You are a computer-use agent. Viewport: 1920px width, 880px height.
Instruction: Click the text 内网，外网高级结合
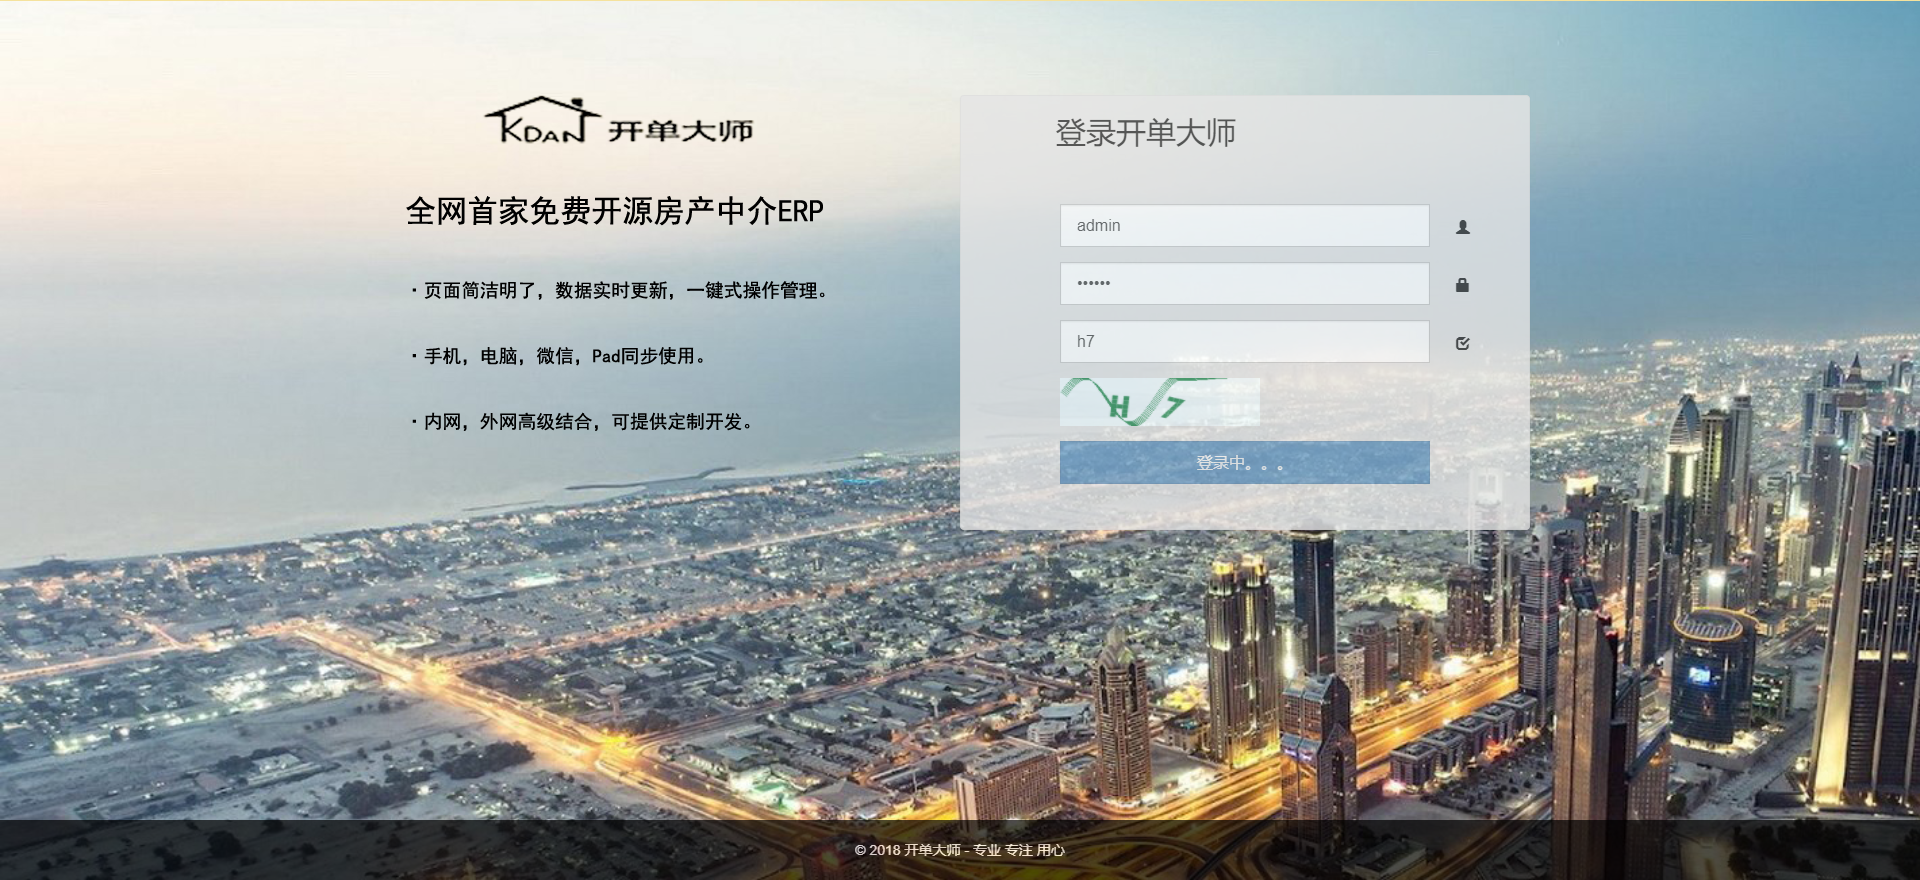coord(508,422)
